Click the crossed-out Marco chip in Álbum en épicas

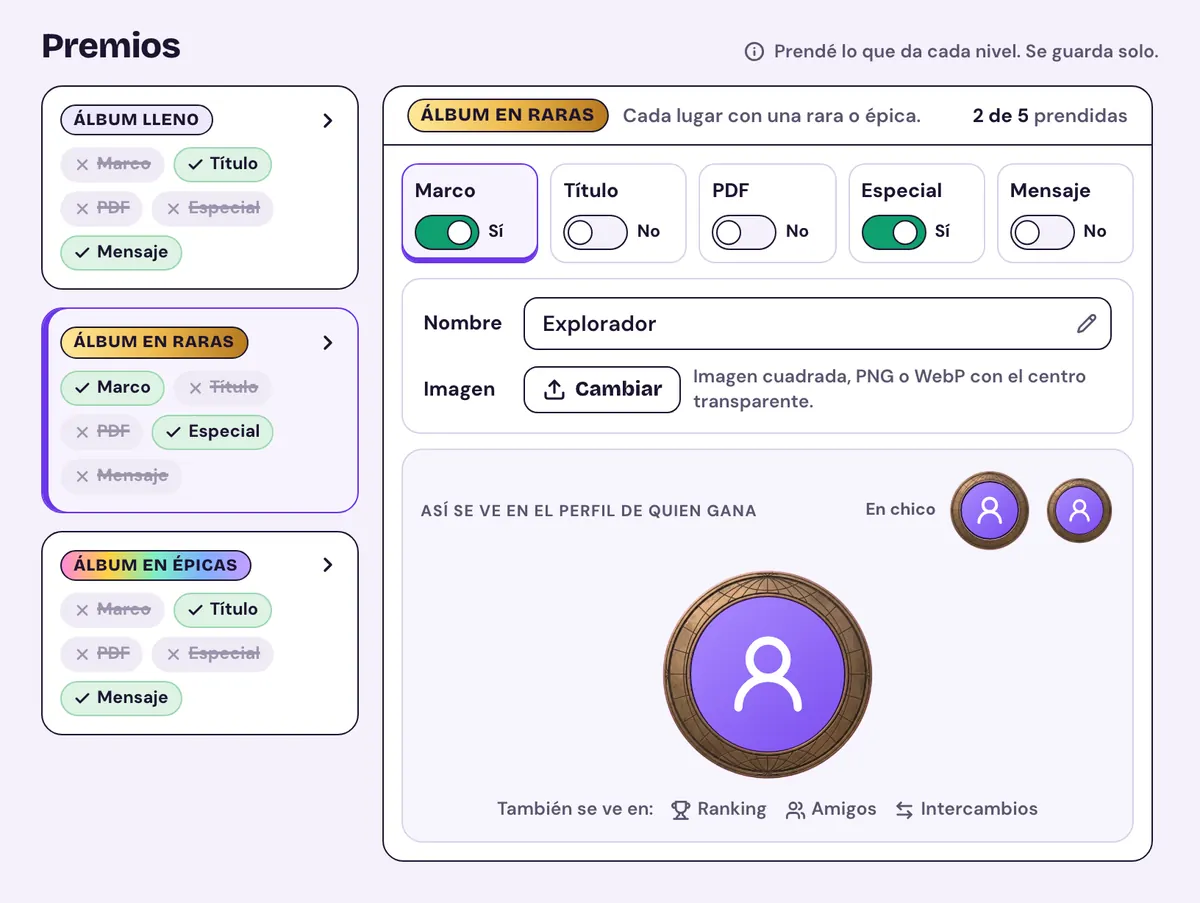click(x=112, y=609)
